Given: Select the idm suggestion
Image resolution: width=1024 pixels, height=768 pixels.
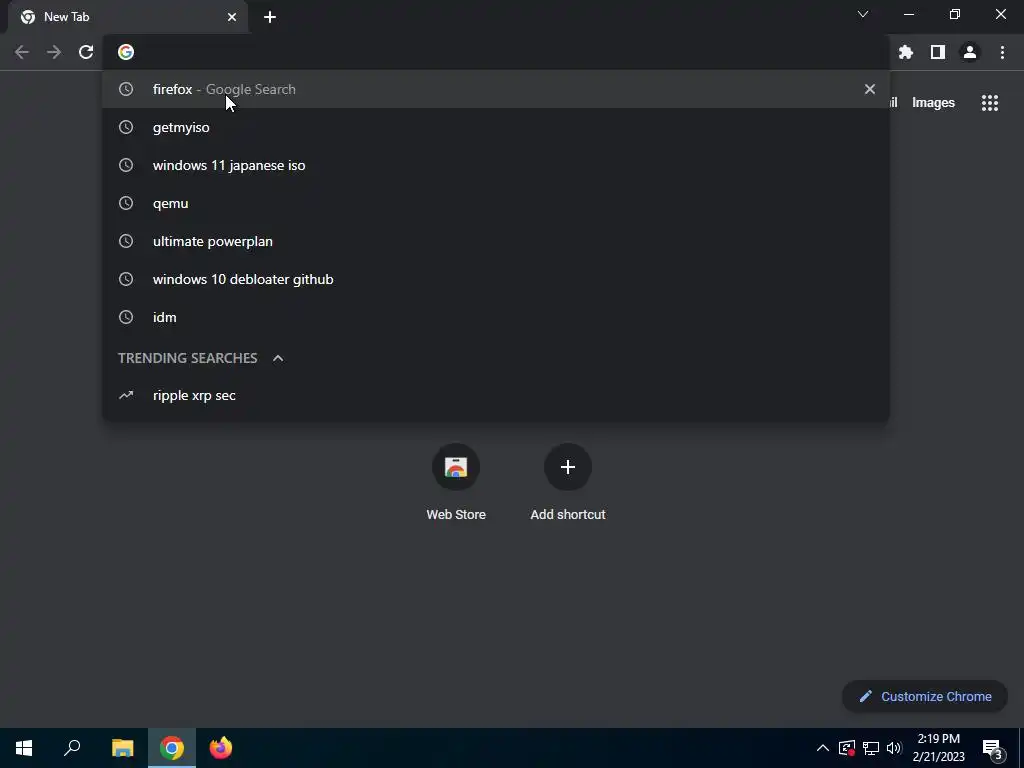Looking at the screenshot, I should click(496, 317).
